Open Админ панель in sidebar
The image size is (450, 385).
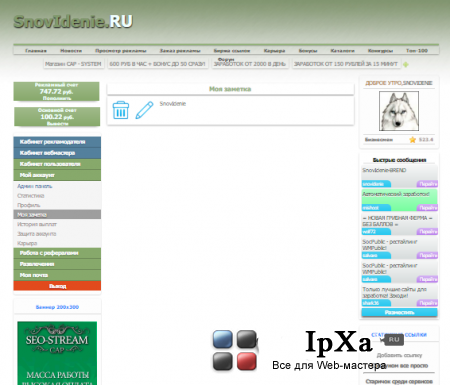[x=35, y=186]
